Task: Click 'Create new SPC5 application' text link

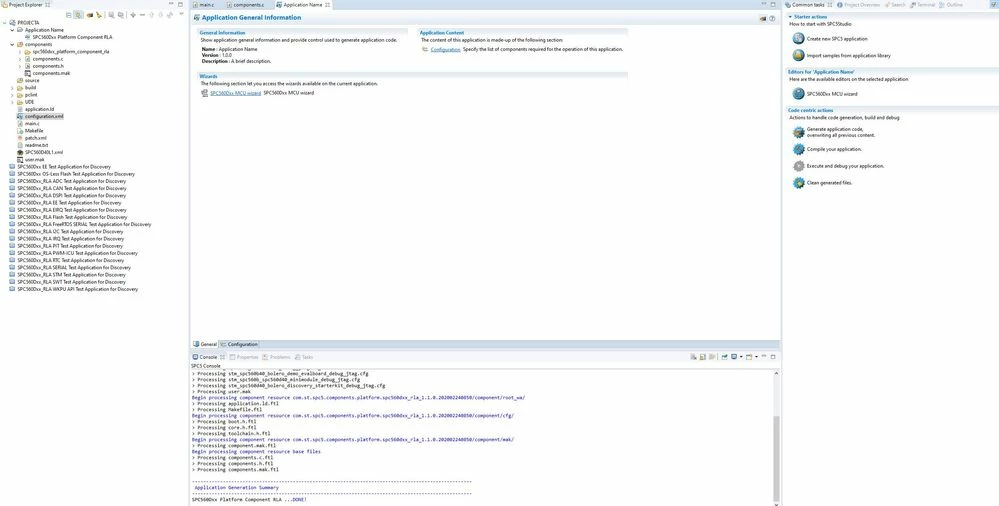Action: click(837, 39)
